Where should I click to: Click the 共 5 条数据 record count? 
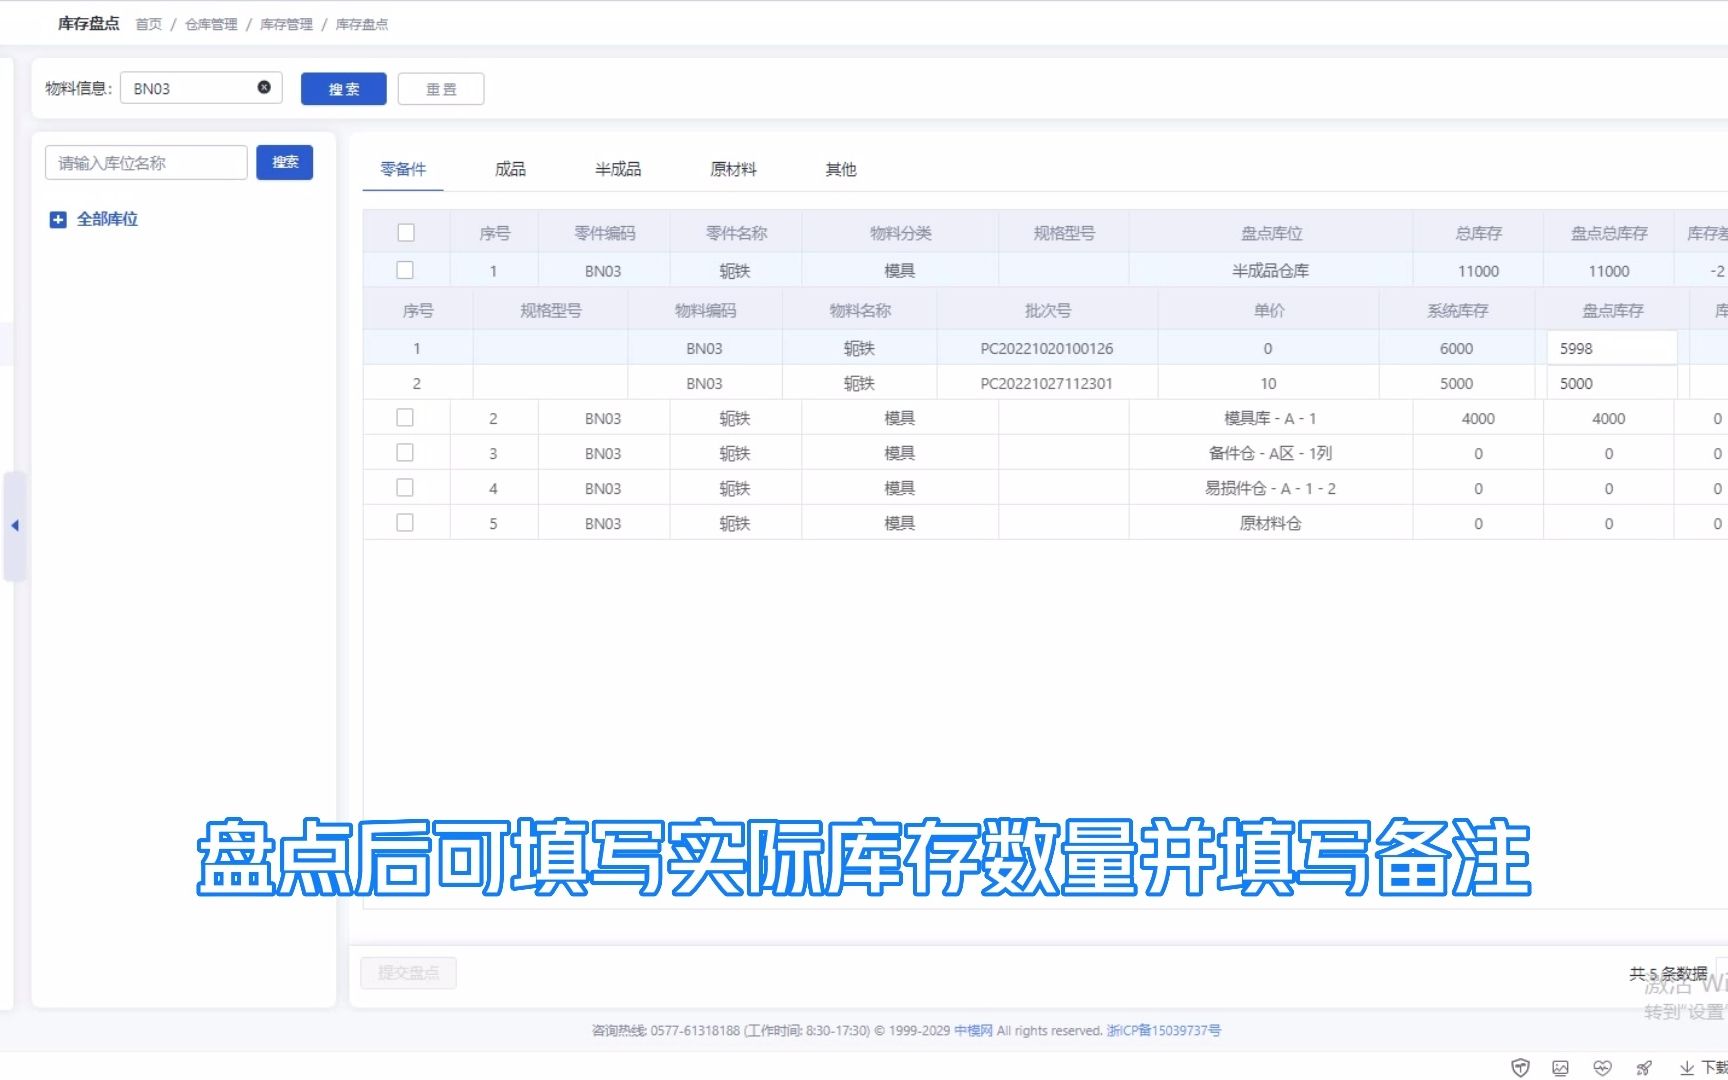point(1668,973)
